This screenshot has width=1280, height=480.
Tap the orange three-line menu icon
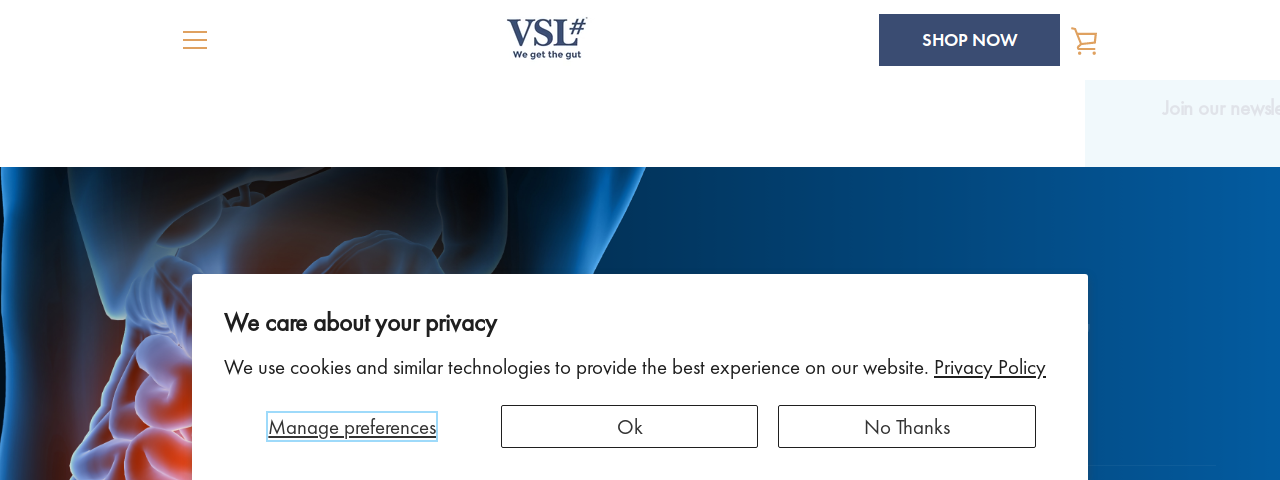[195, 40]
